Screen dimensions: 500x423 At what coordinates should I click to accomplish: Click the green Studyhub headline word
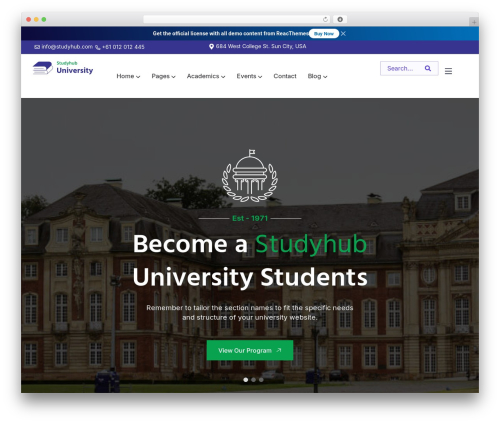tap(311, 244)
